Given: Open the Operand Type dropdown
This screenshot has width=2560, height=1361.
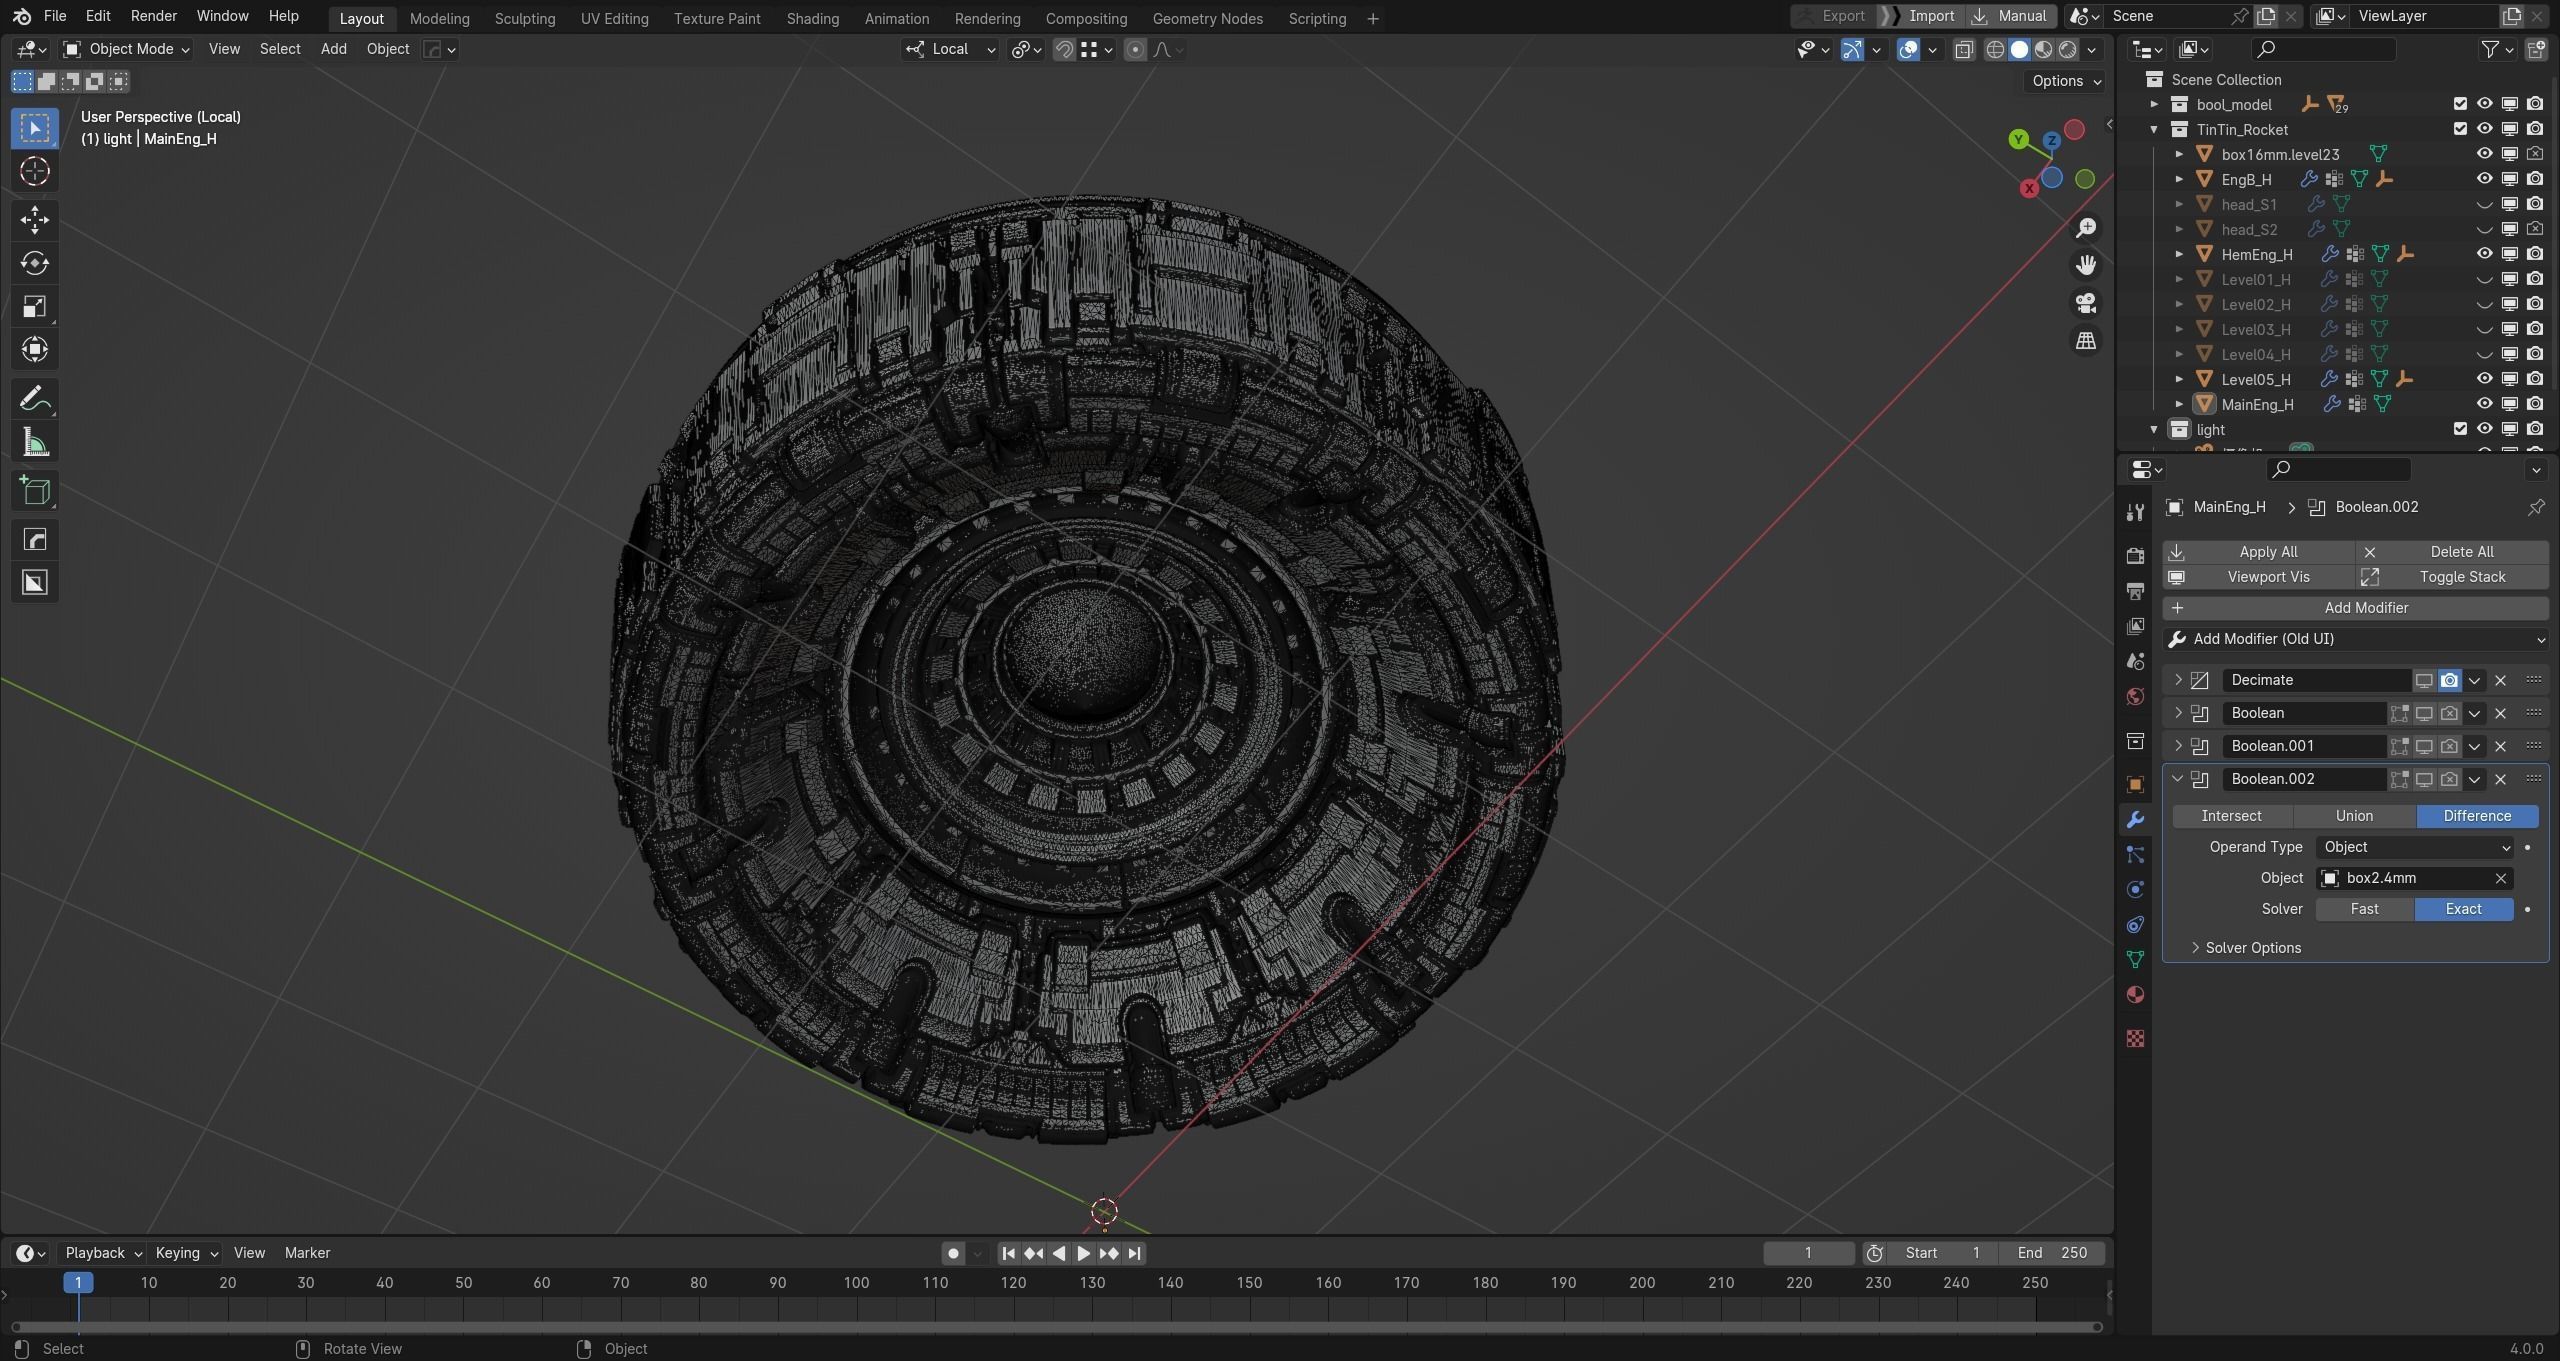Looking at the screenshot, I should (x=2414, y=847).
